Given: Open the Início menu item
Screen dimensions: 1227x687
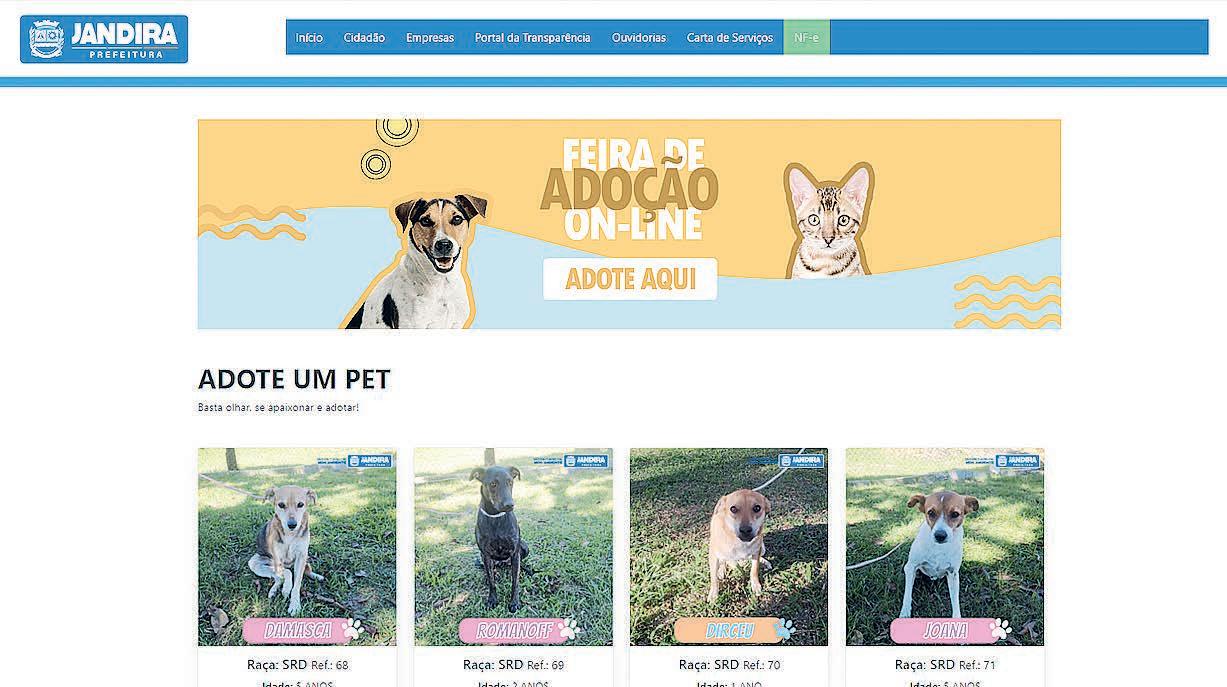Looking at the screenshot, I should pyautogui.click(x=309, y=38).
